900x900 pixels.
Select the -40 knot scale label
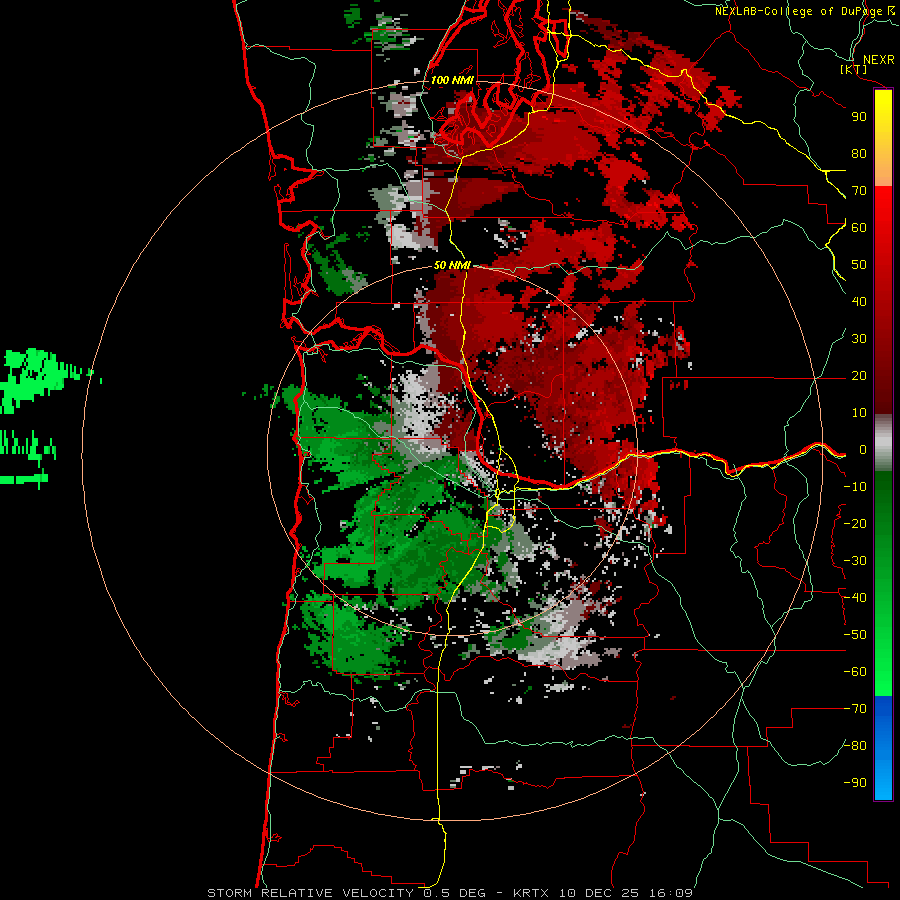pyautogui.click(x=855, y=598)
